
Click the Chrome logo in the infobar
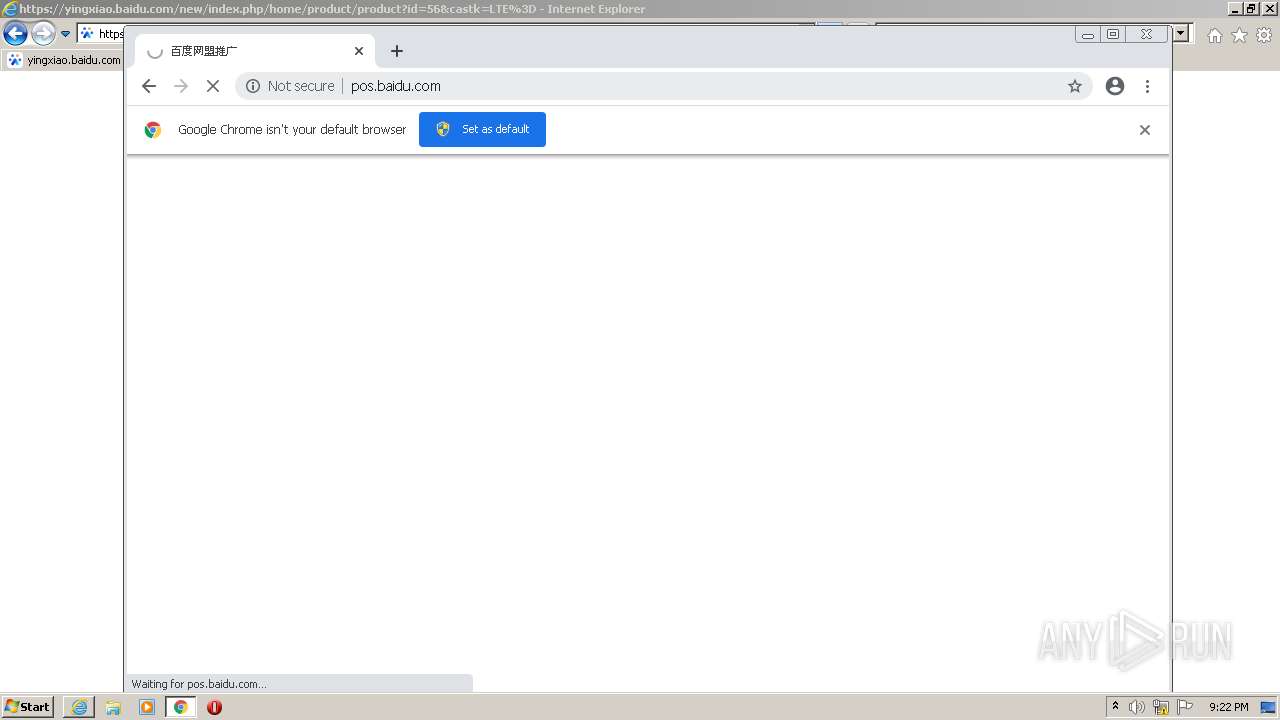[153, 130]
